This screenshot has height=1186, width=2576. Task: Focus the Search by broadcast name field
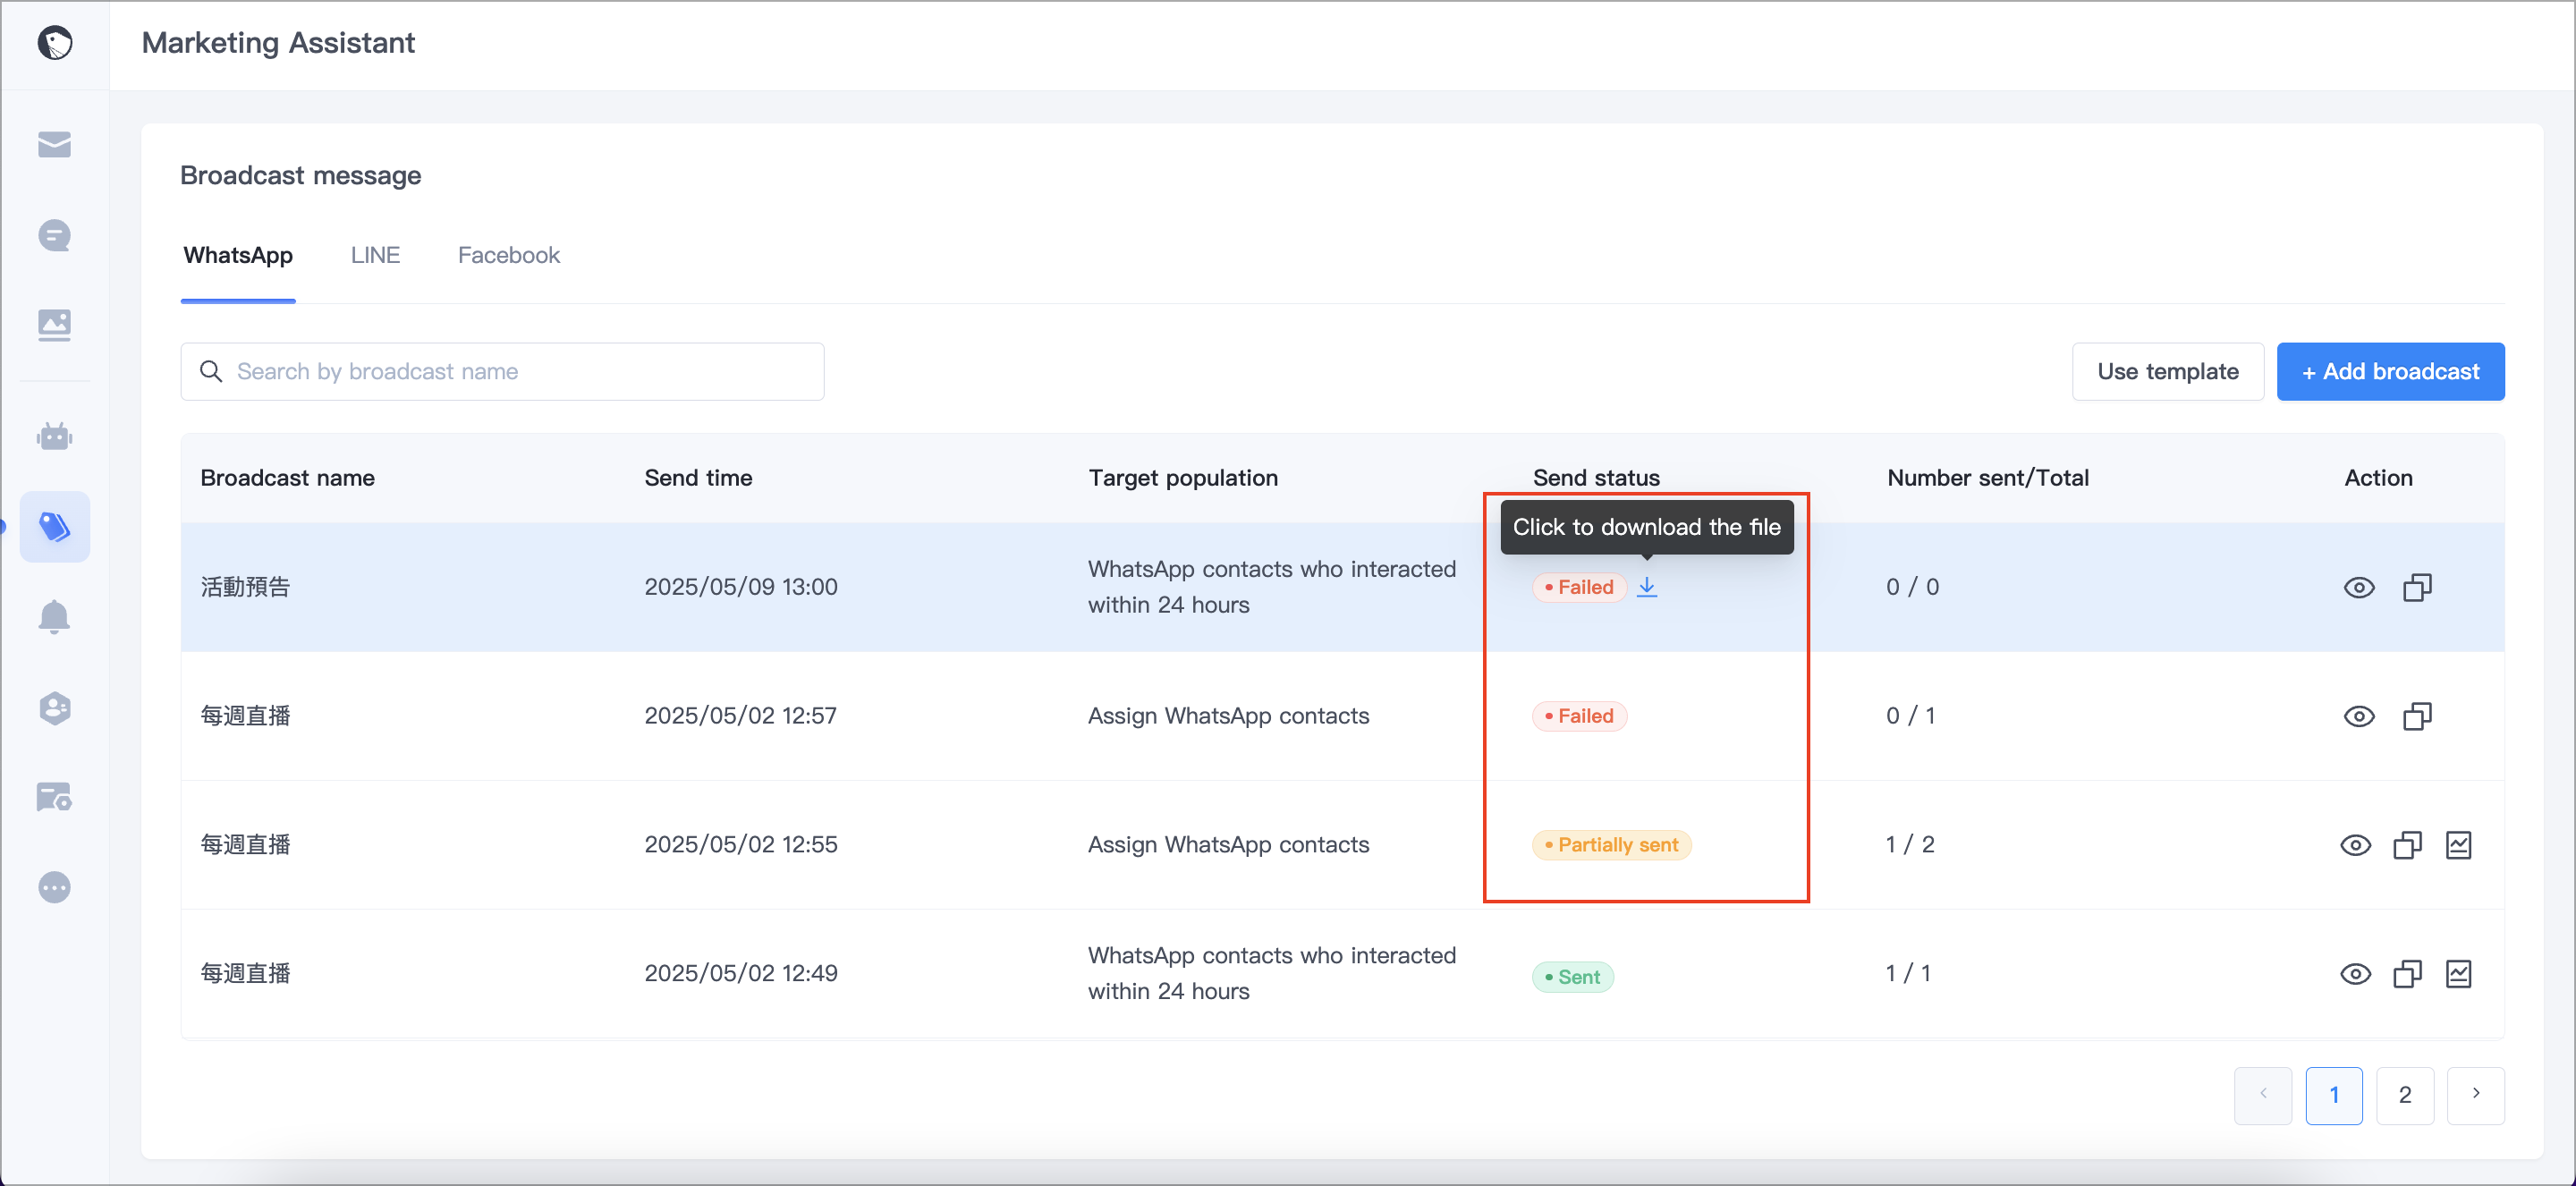tap(502, 372)
